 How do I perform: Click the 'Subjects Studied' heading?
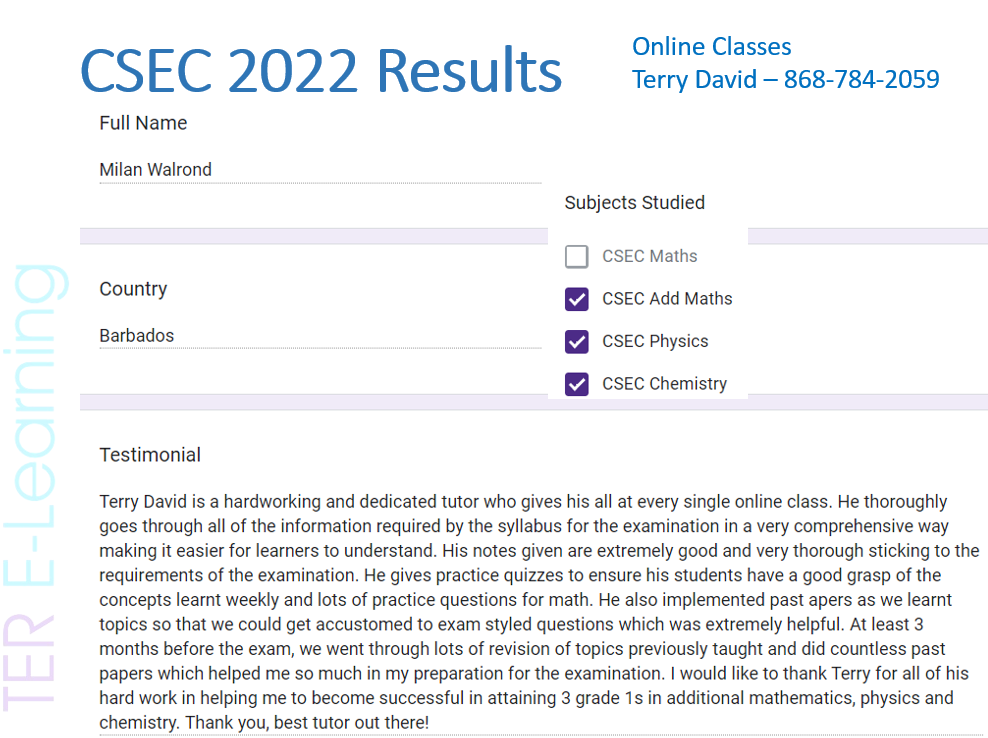[x=634, y=203]
